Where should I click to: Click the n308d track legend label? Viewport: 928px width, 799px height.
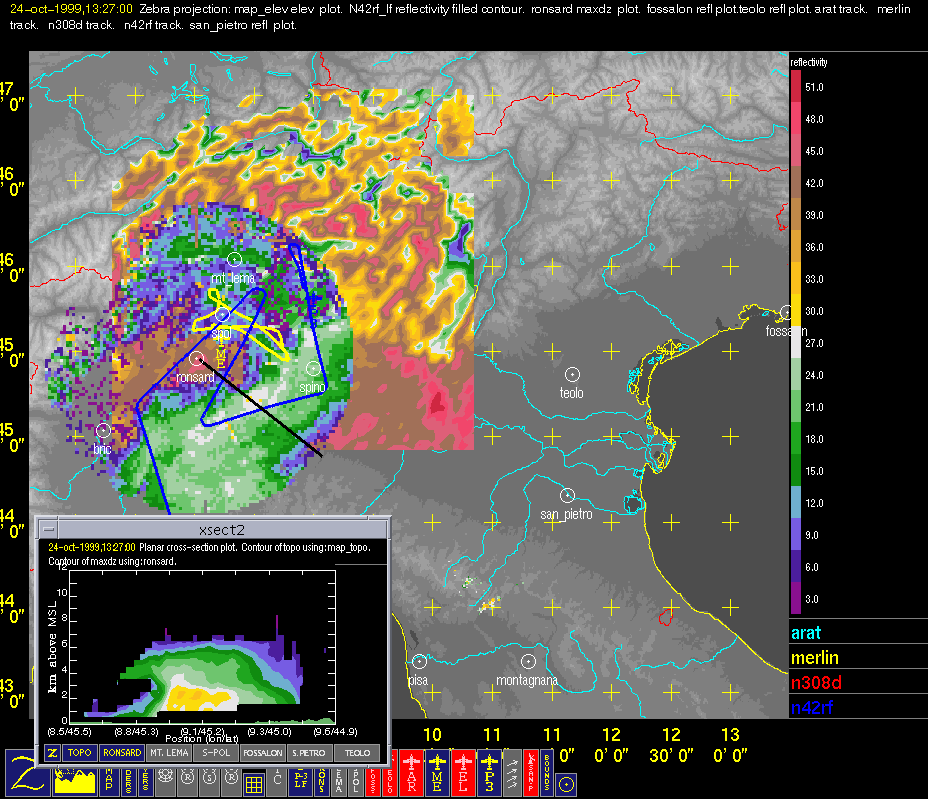(x=816, y=682)
